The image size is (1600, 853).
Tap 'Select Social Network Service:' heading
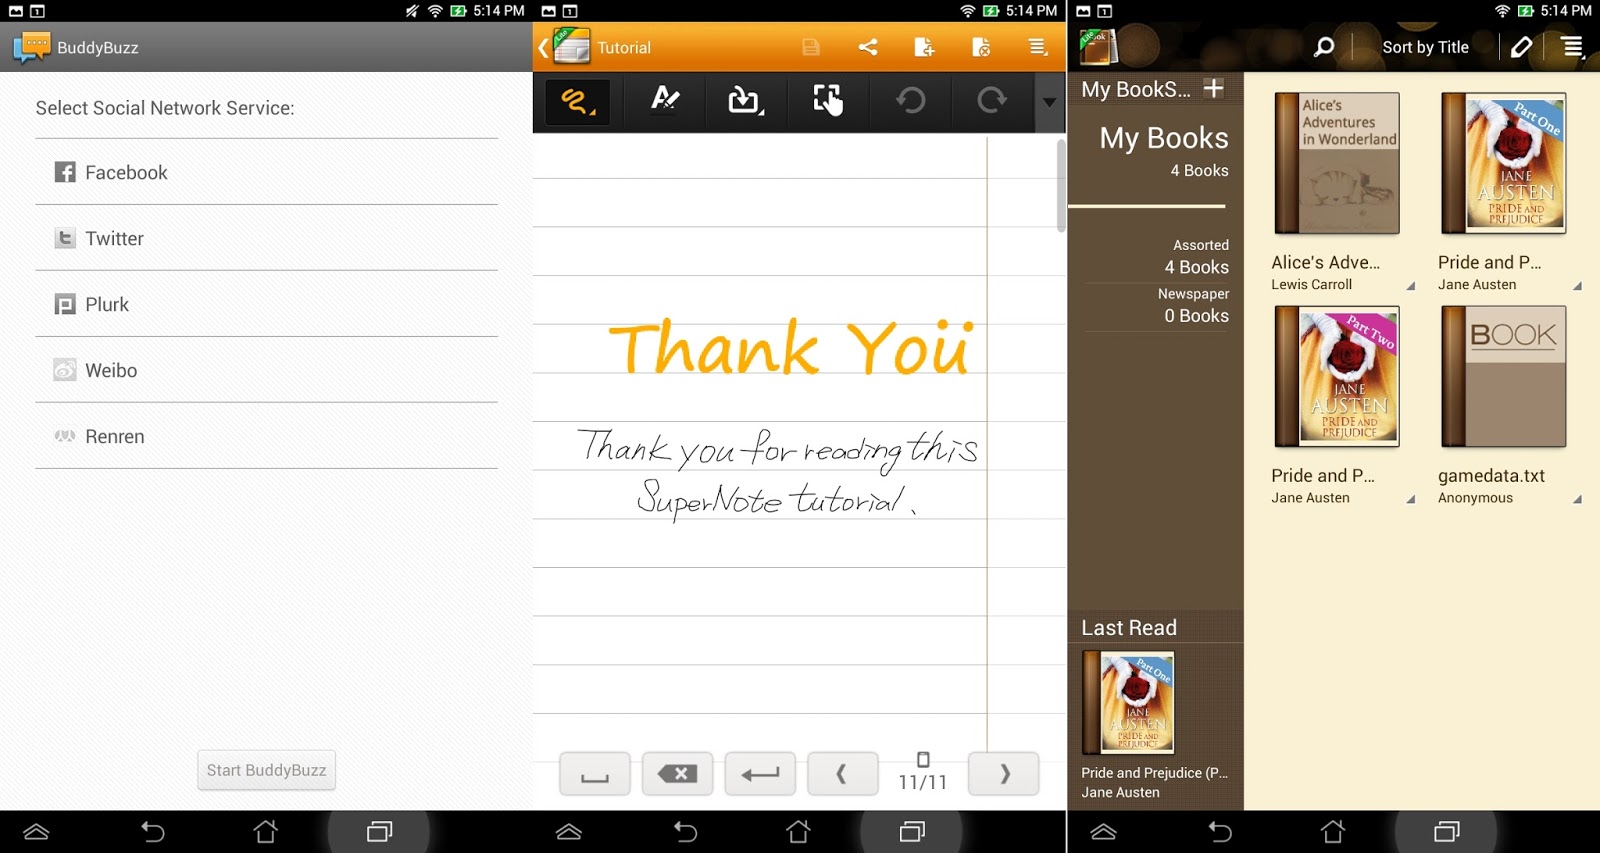165,108
